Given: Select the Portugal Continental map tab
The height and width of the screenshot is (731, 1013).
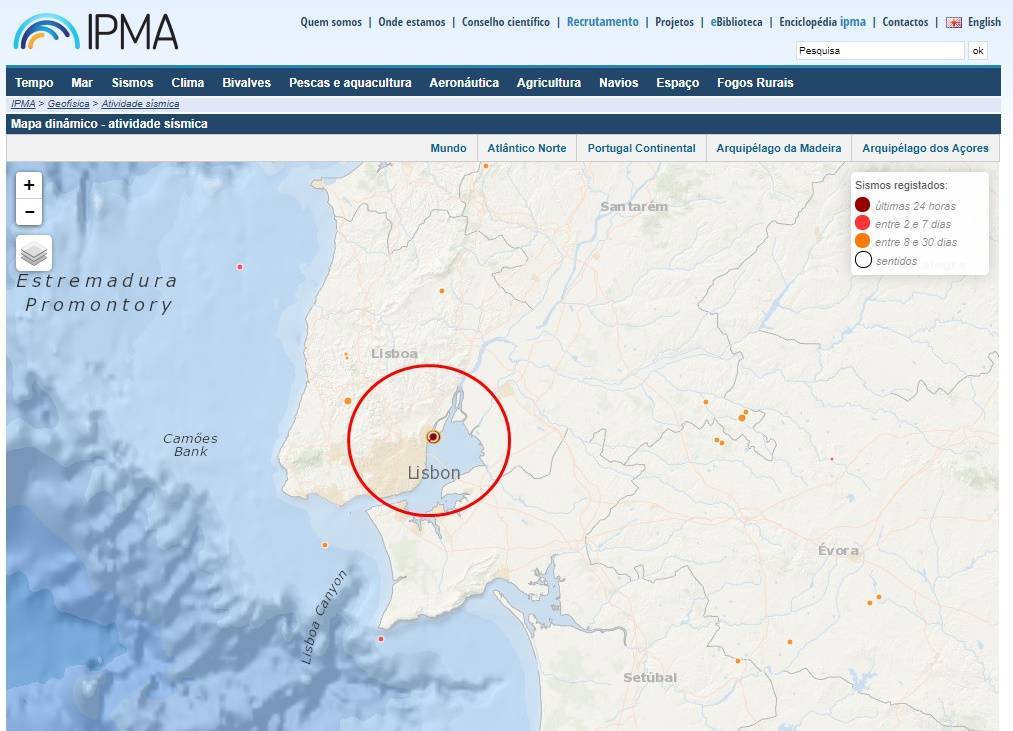Looking at the screenshot, I should 641,148.
